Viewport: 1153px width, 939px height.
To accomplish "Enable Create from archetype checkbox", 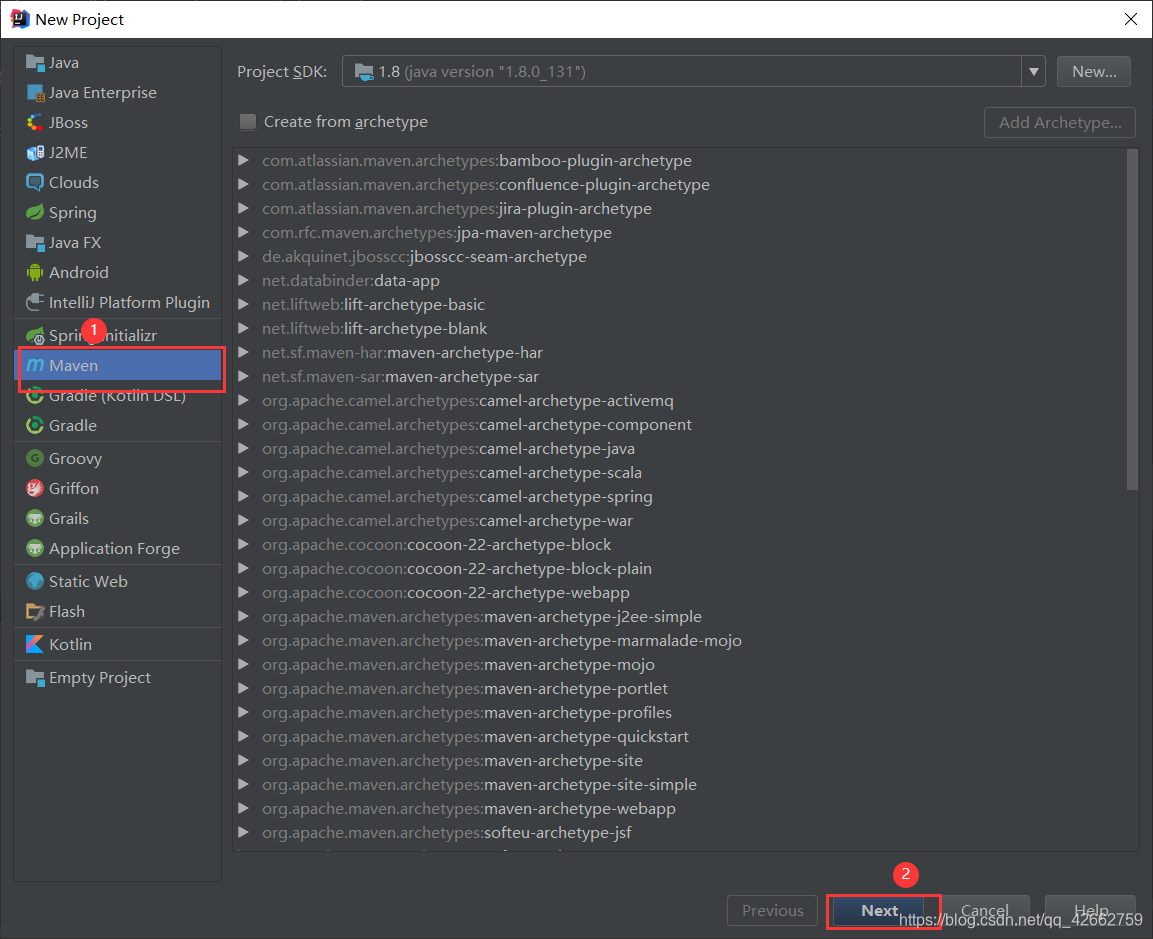I will point(248,121).
